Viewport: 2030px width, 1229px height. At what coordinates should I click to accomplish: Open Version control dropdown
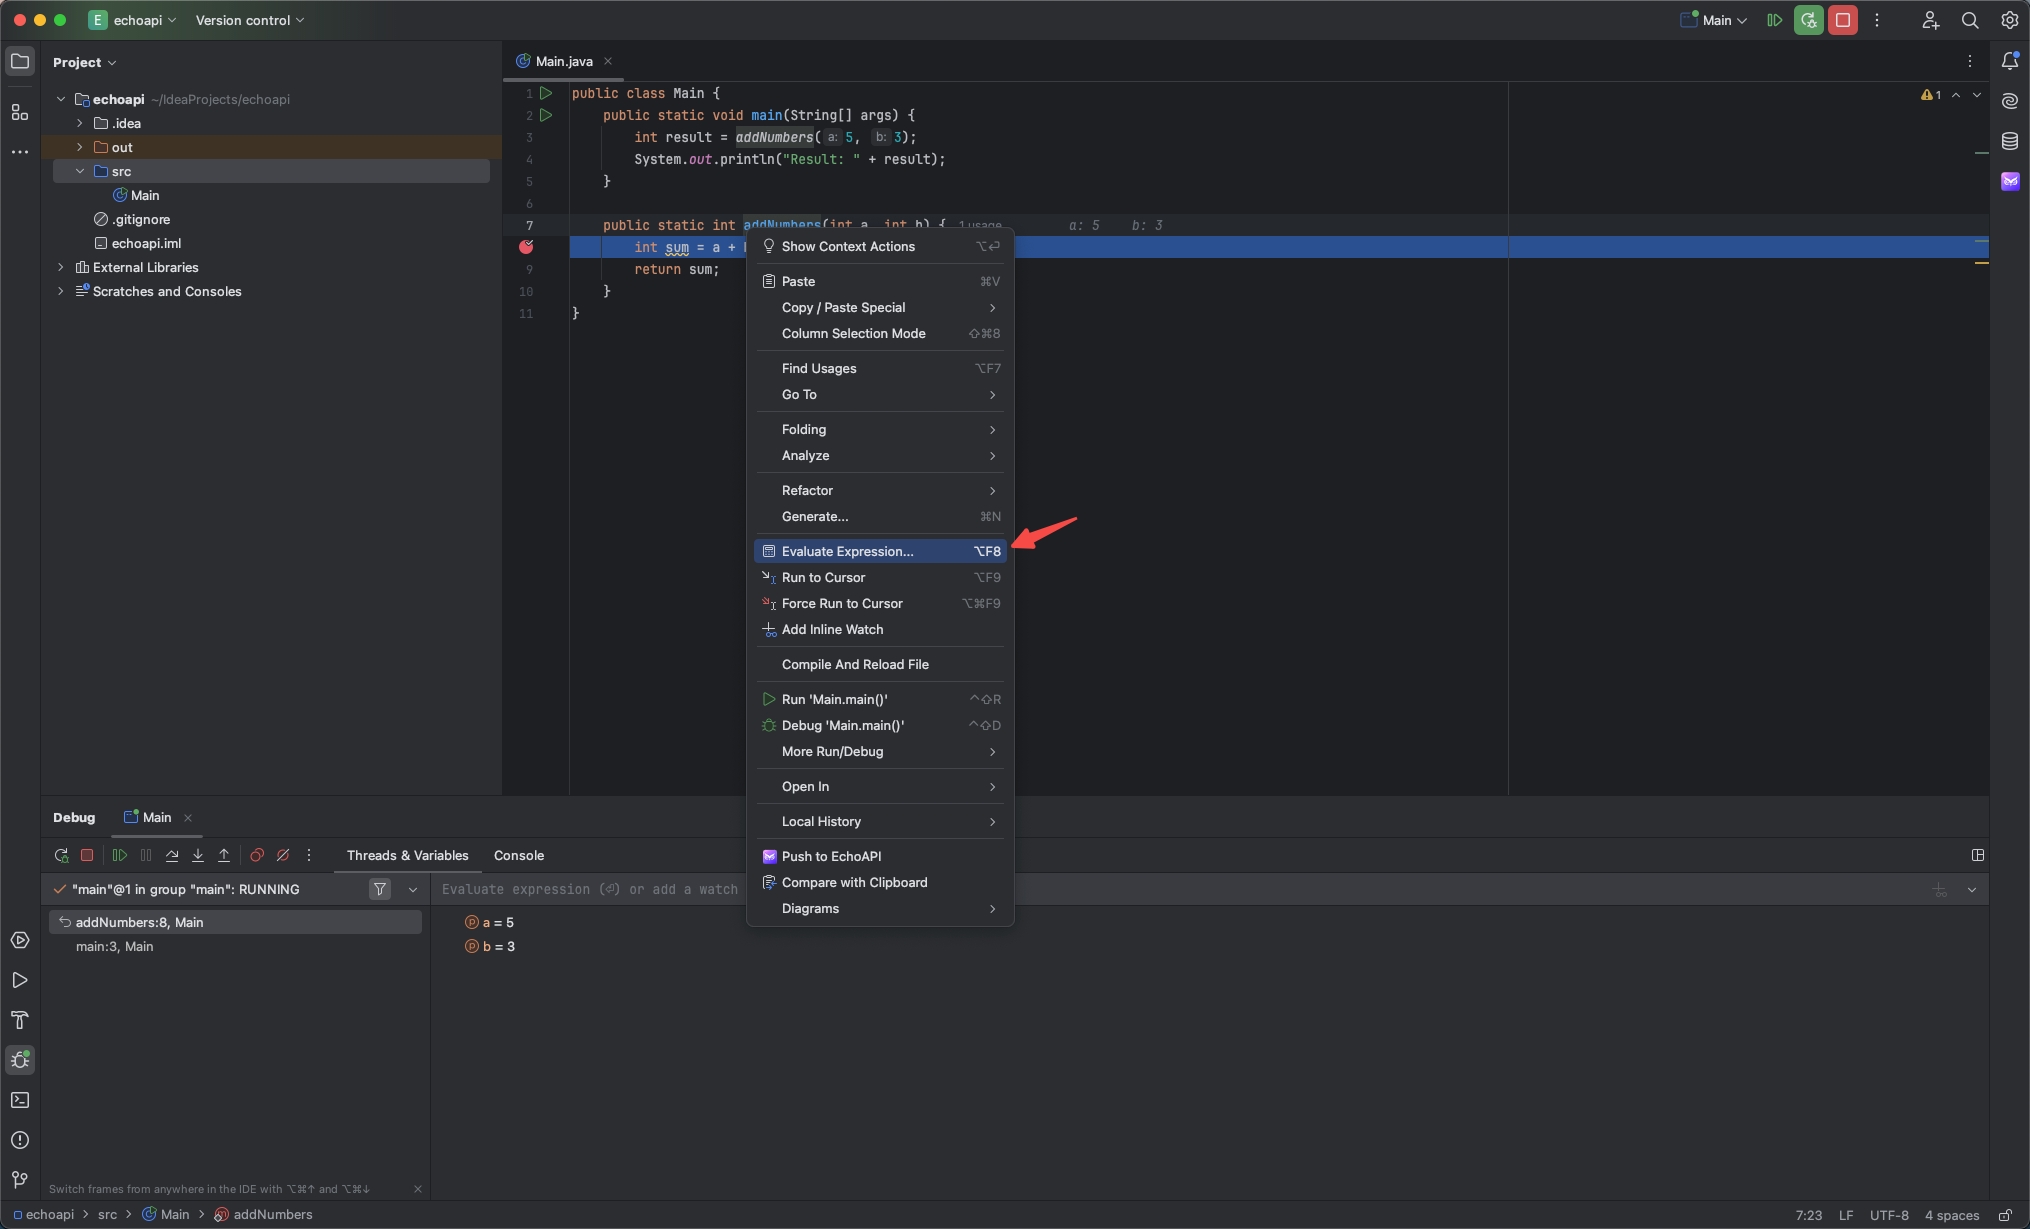(250, 20)
